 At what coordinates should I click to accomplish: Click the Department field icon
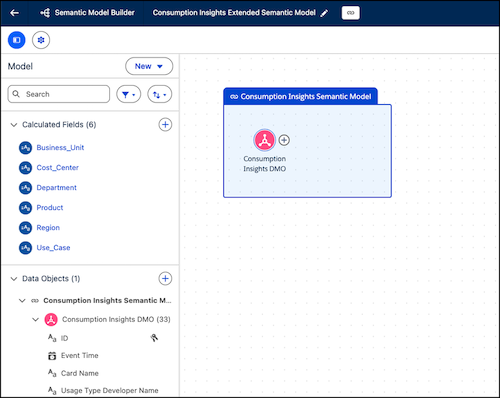coord(25,188)
